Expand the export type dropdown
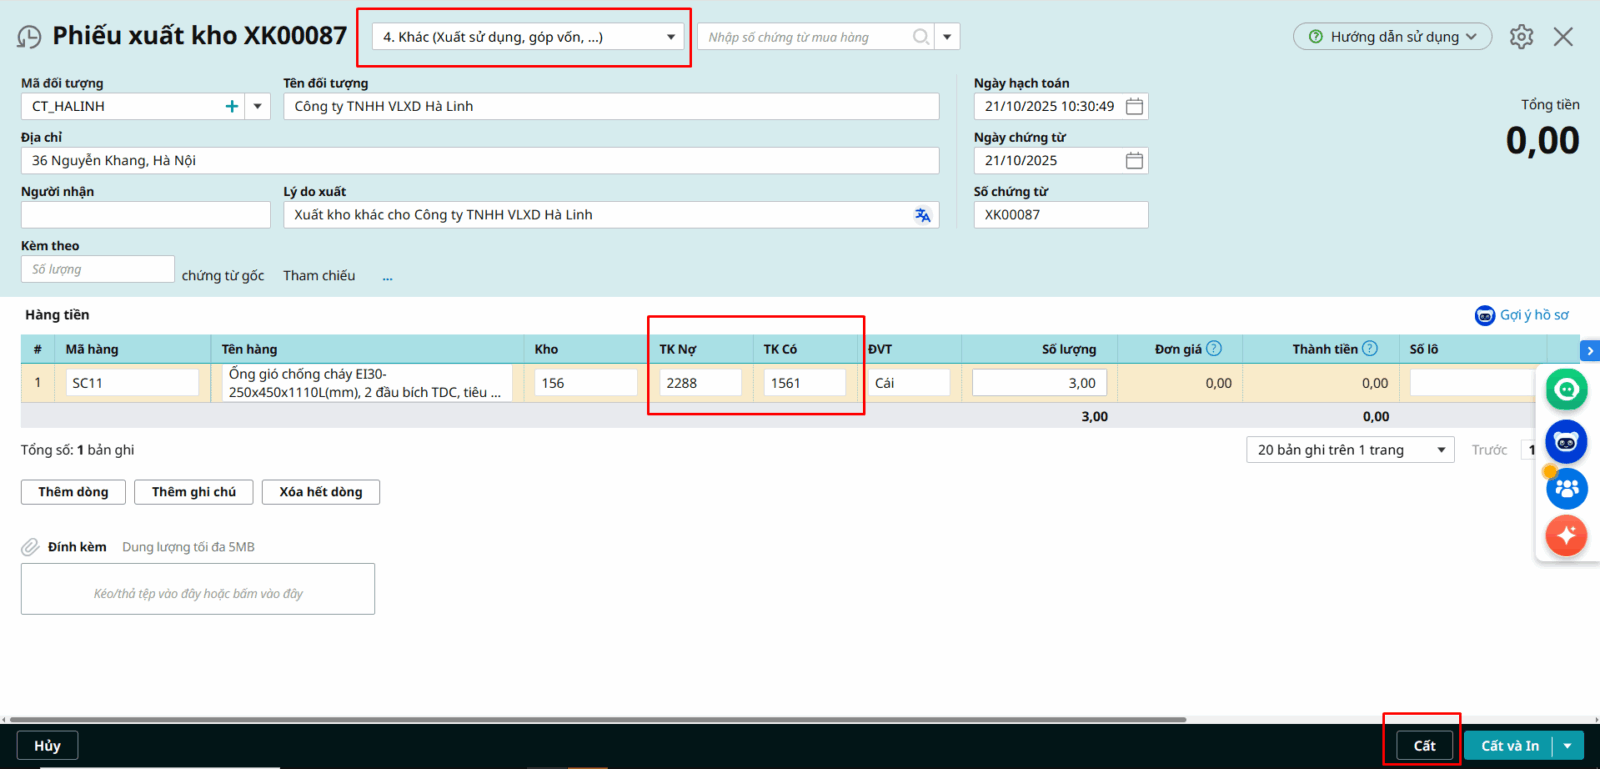The image size is (1600, 769). point(671,37)
